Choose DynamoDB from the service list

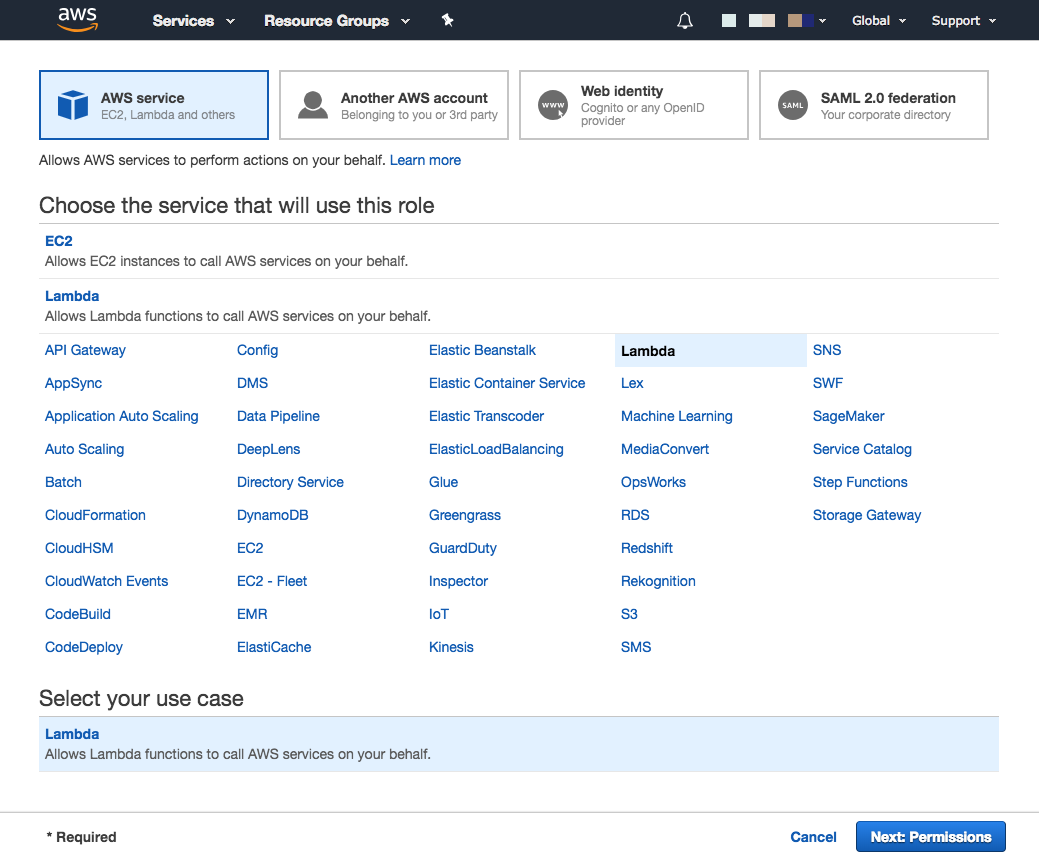point(272,515)
